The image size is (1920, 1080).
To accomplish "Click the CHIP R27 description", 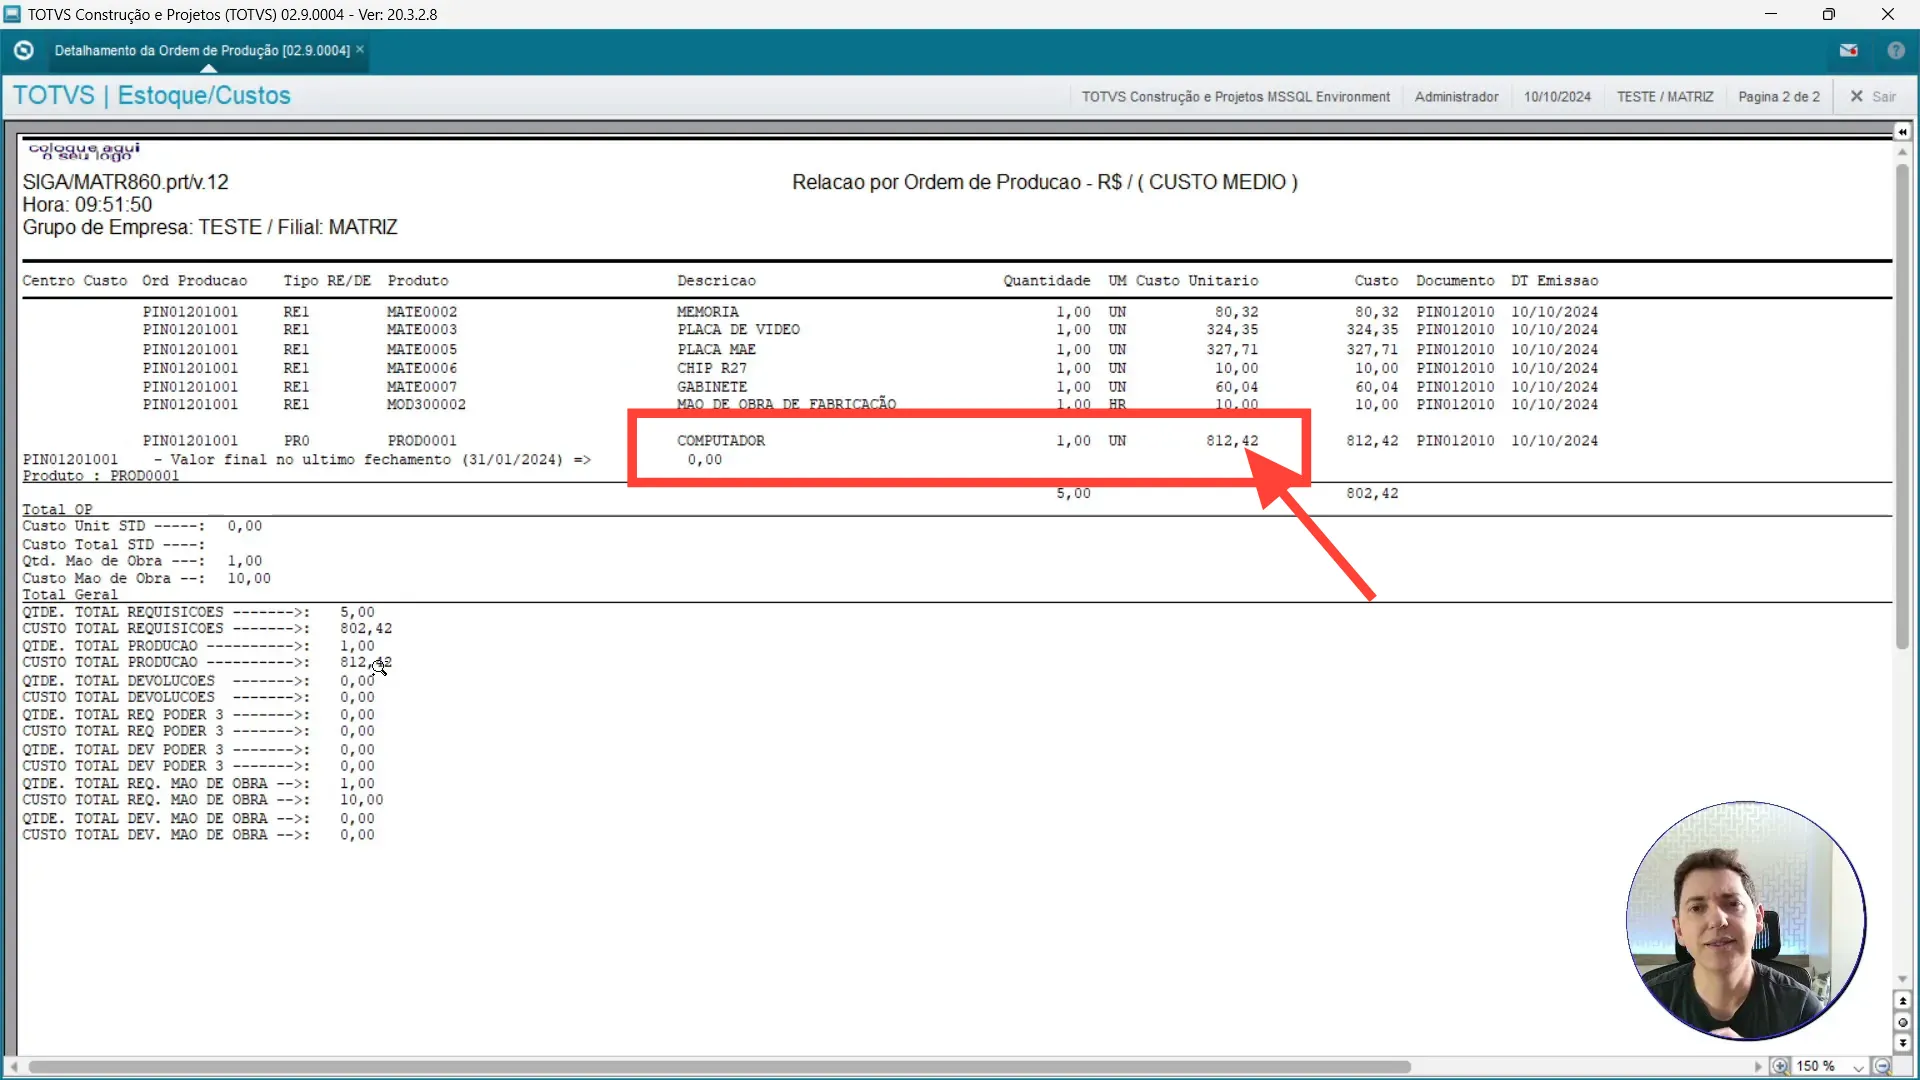I will click(x=712, y=368).
